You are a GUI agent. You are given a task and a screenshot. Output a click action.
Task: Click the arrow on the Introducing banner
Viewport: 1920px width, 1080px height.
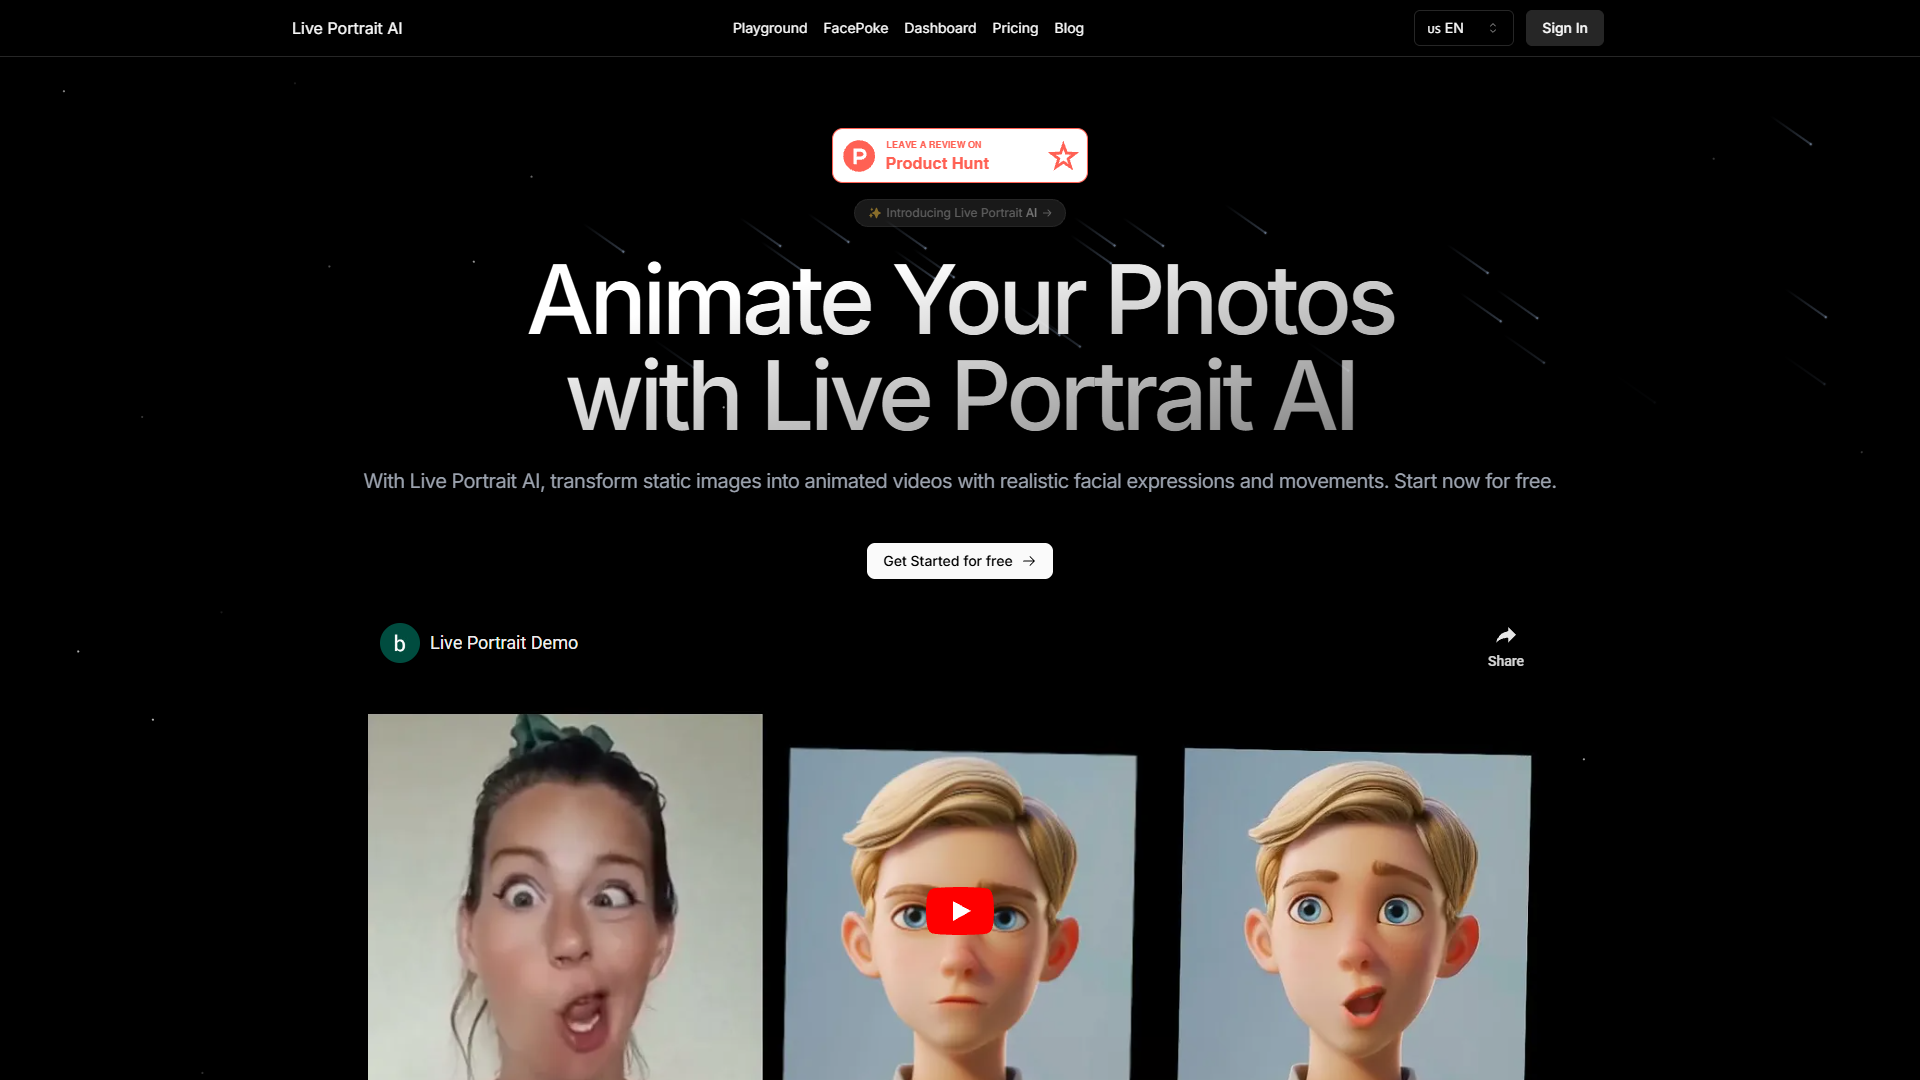coord(1047,212)
